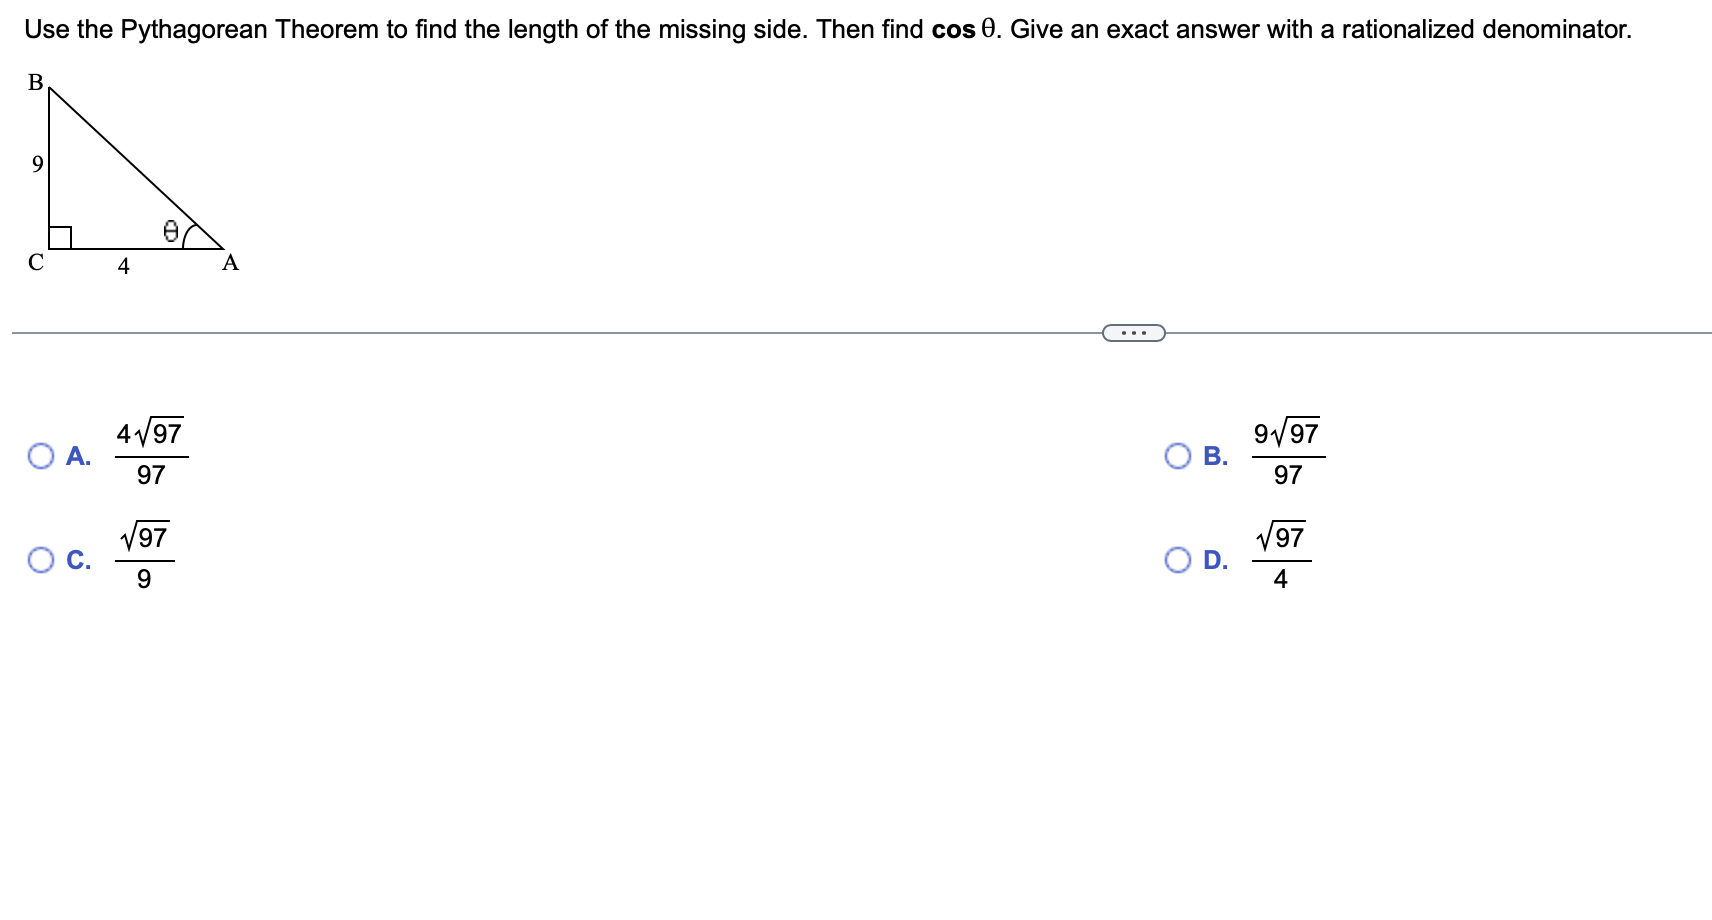Select answer choice C radio button
The height and width of the screenshot is (920, 1712).
click(40, 561)
